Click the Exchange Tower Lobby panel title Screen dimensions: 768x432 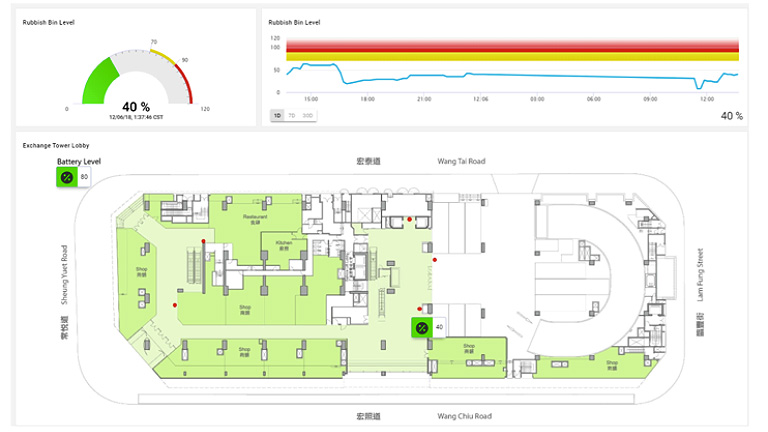coord(54,146)
